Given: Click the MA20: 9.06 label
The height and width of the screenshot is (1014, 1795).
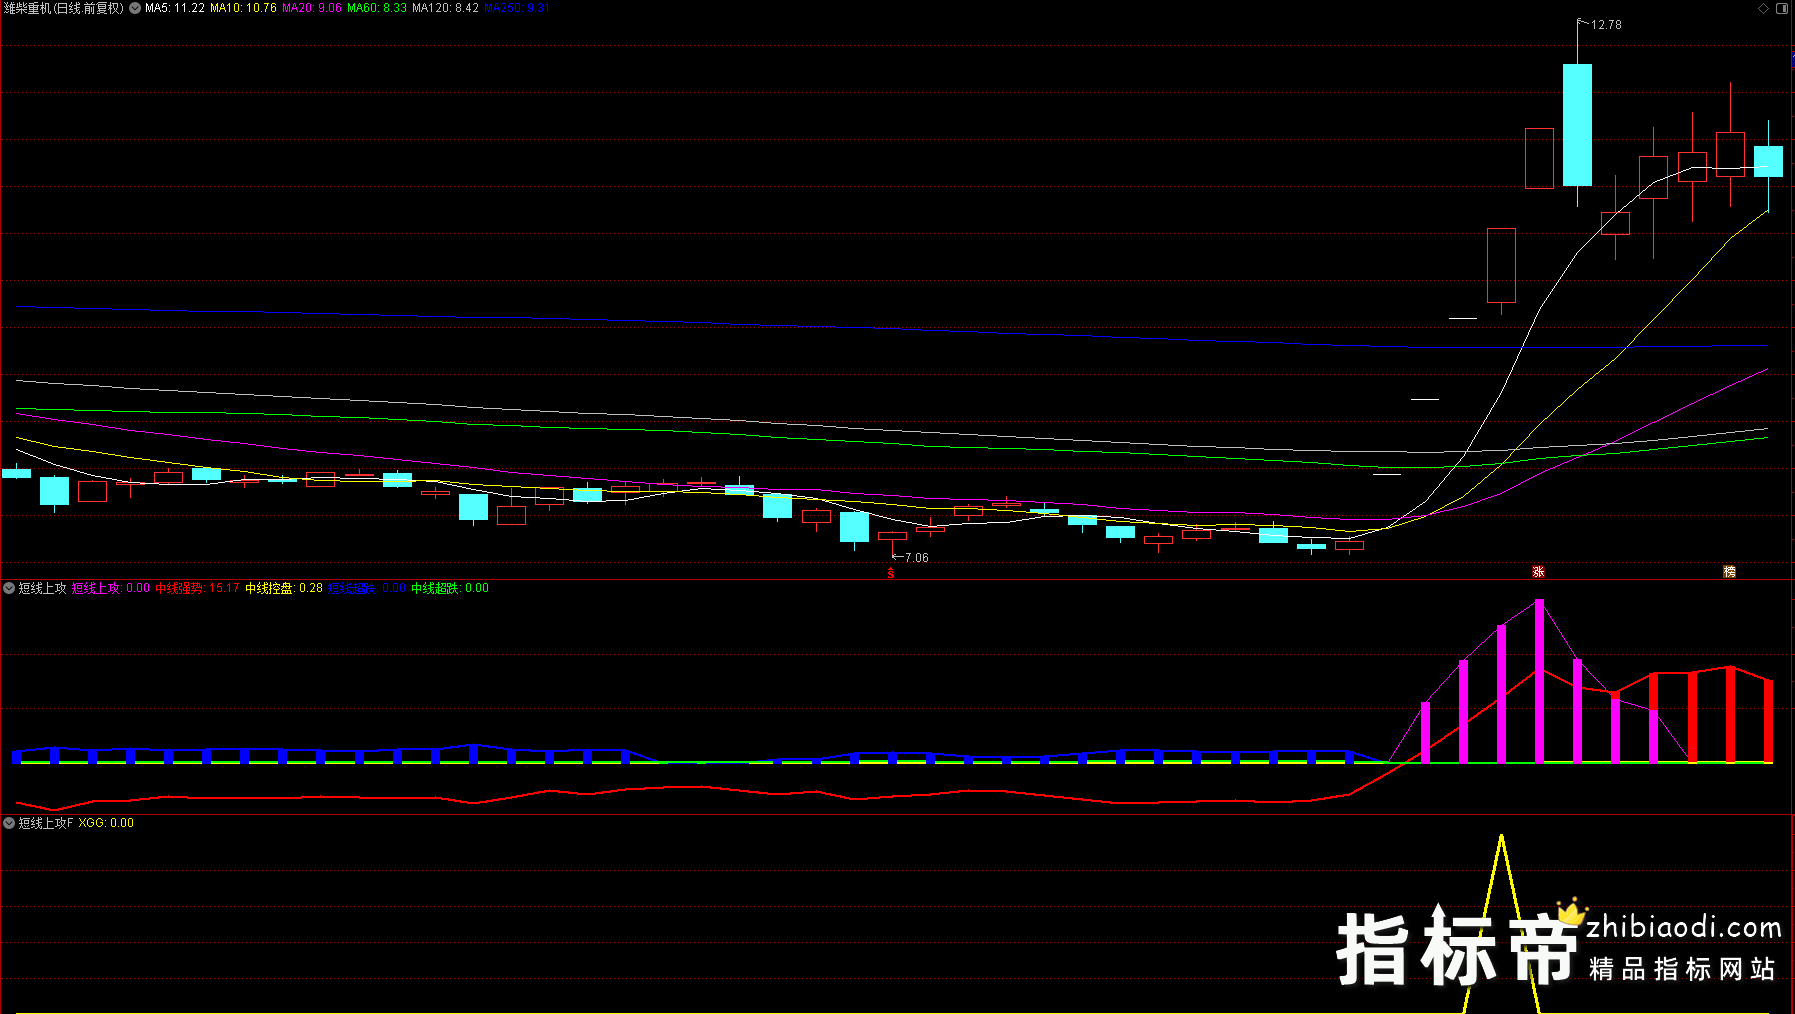Looking at the screenshot, I should pyautogui.click(x=312, y=8).
